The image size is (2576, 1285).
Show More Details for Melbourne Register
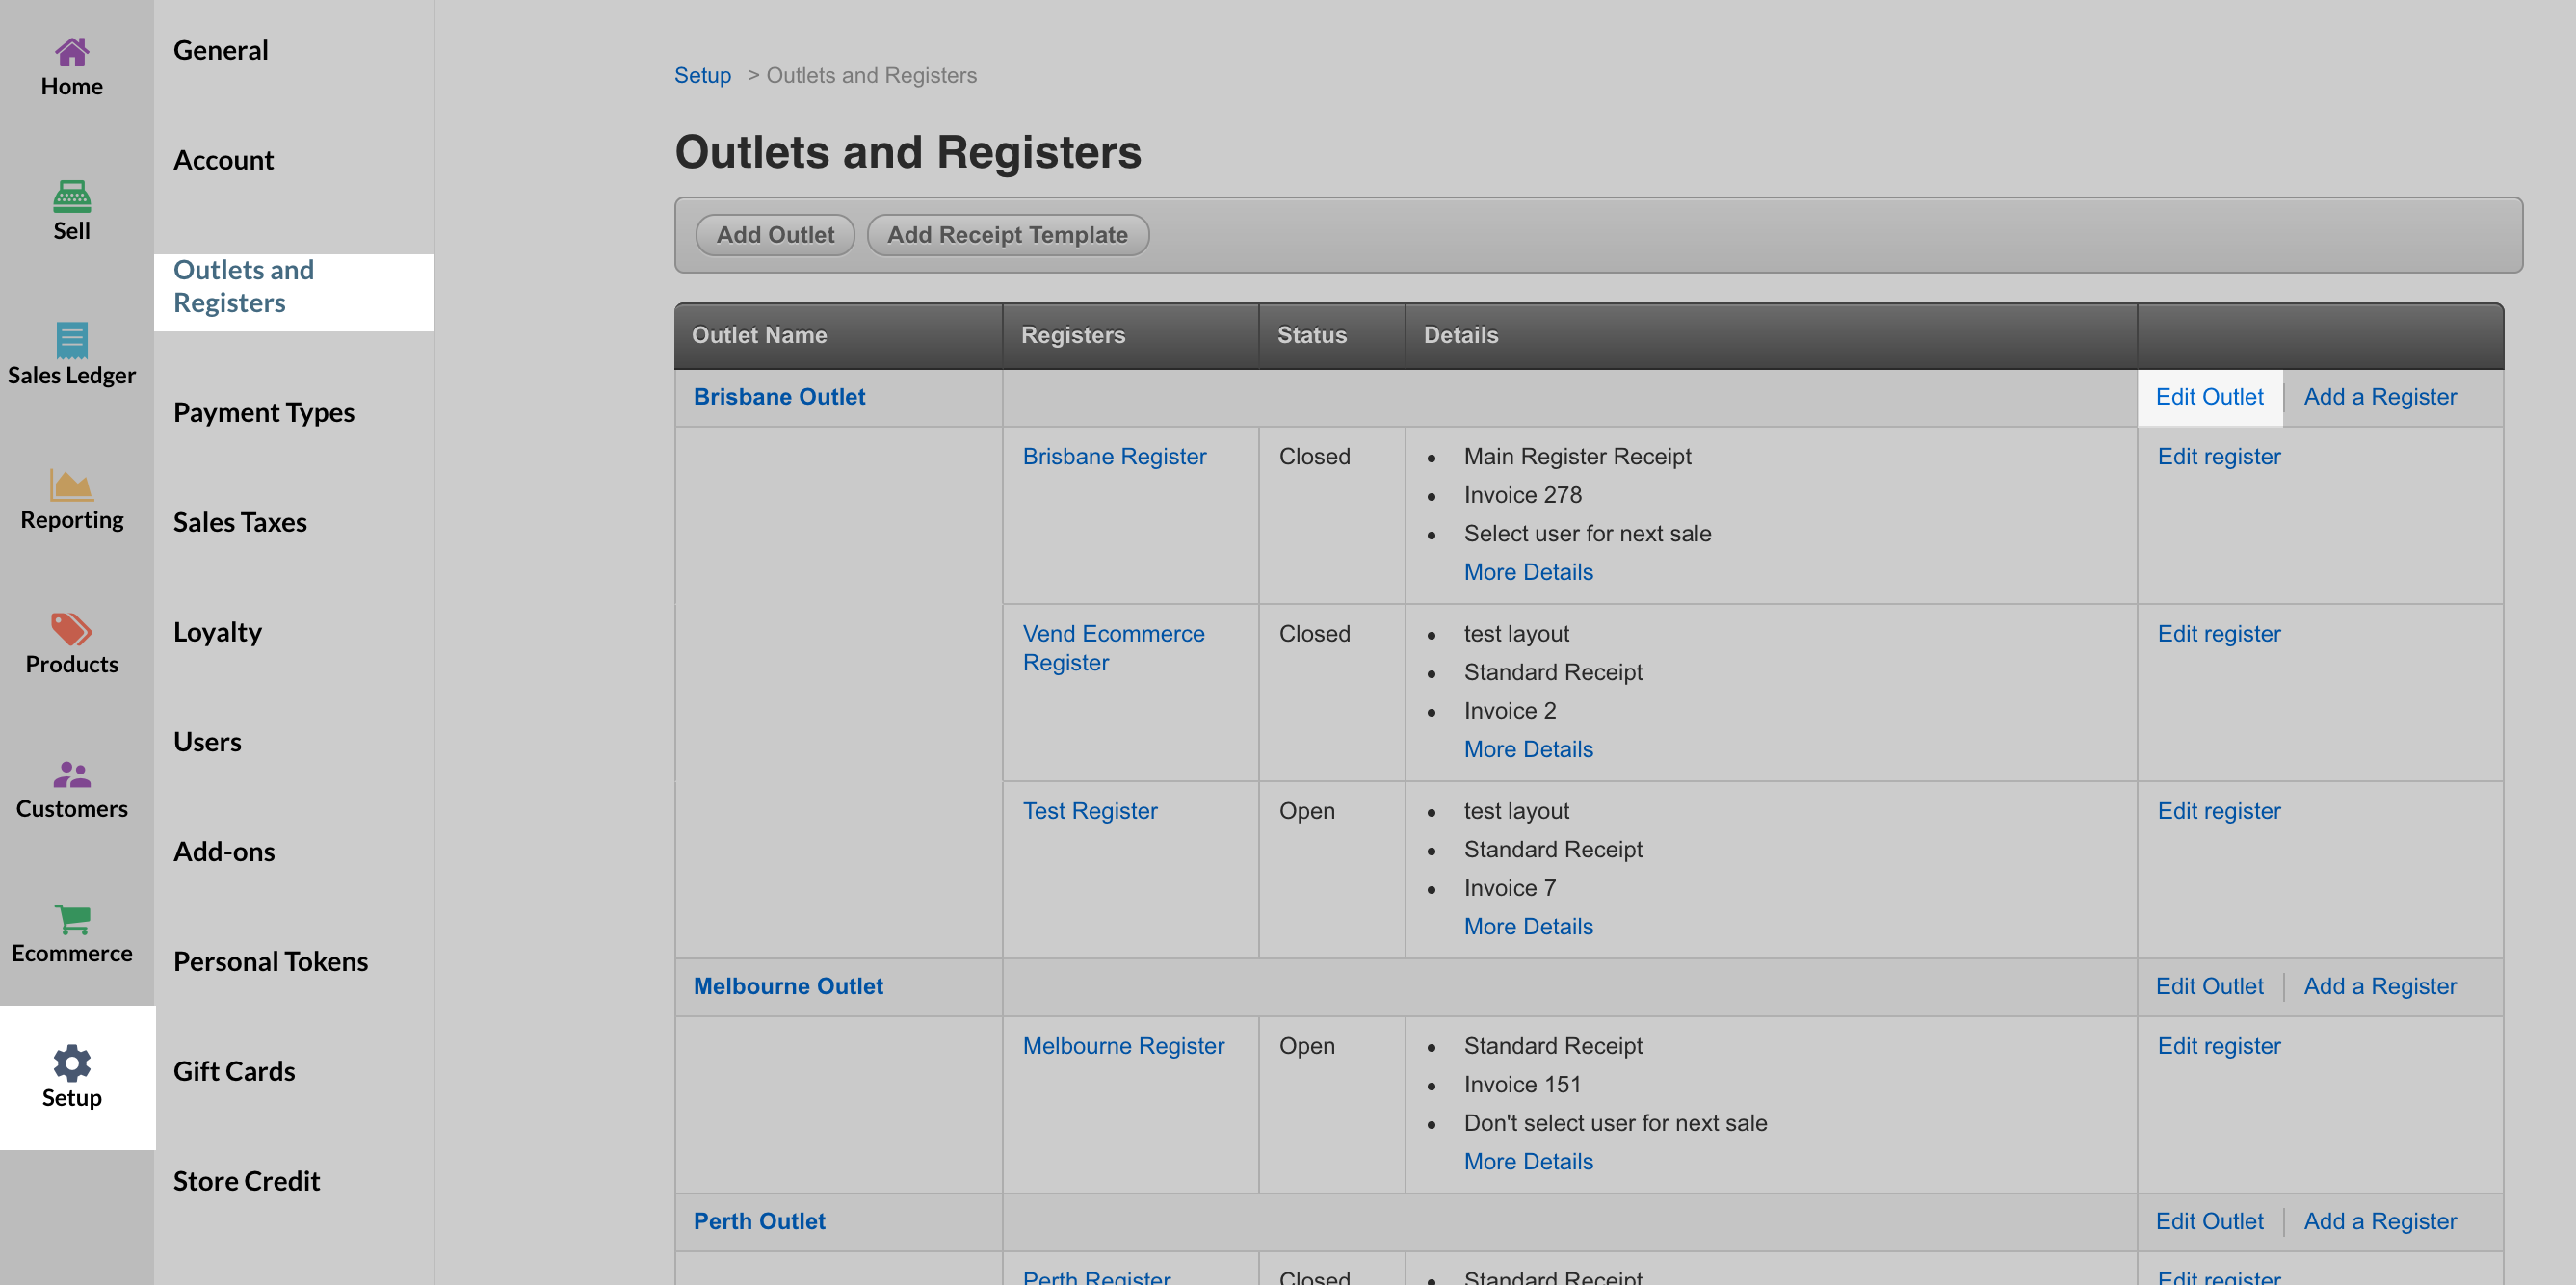pos(1528,1161)
